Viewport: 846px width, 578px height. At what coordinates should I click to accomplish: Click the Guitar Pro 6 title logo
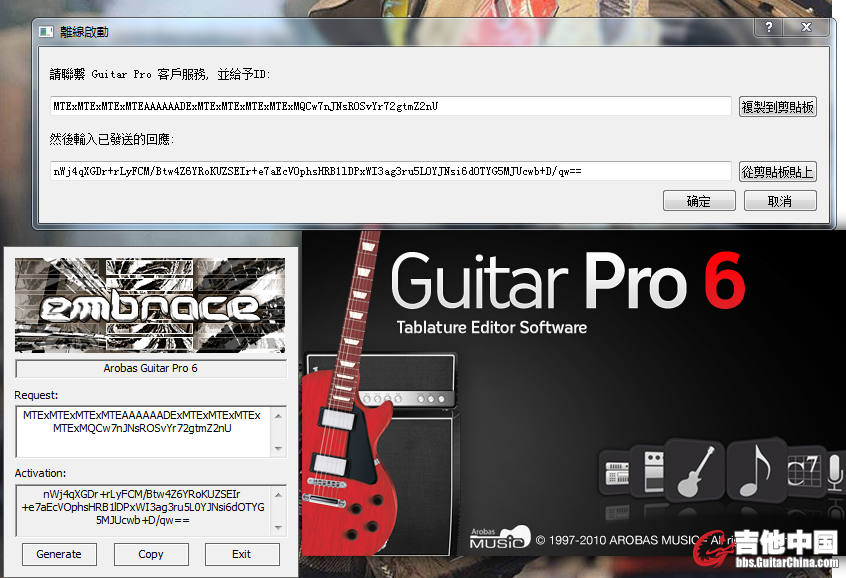568,282
